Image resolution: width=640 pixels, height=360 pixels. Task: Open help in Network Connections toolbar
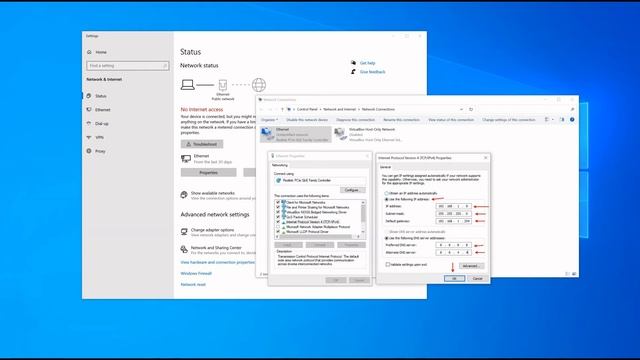[572, 120]
